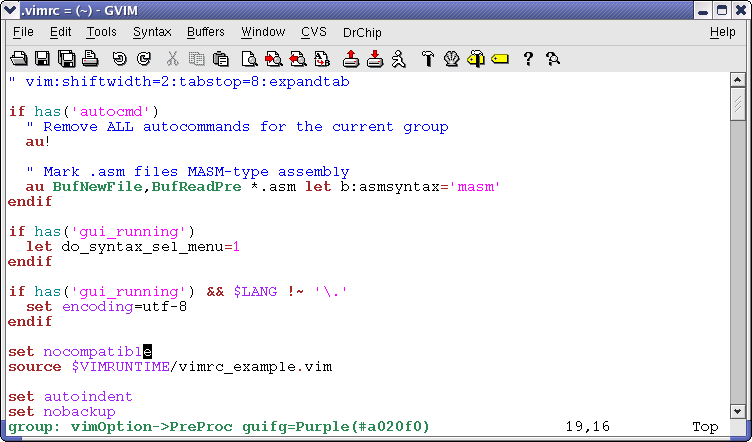
Task: Open the Syntax menu
Action: click(152, 32)
